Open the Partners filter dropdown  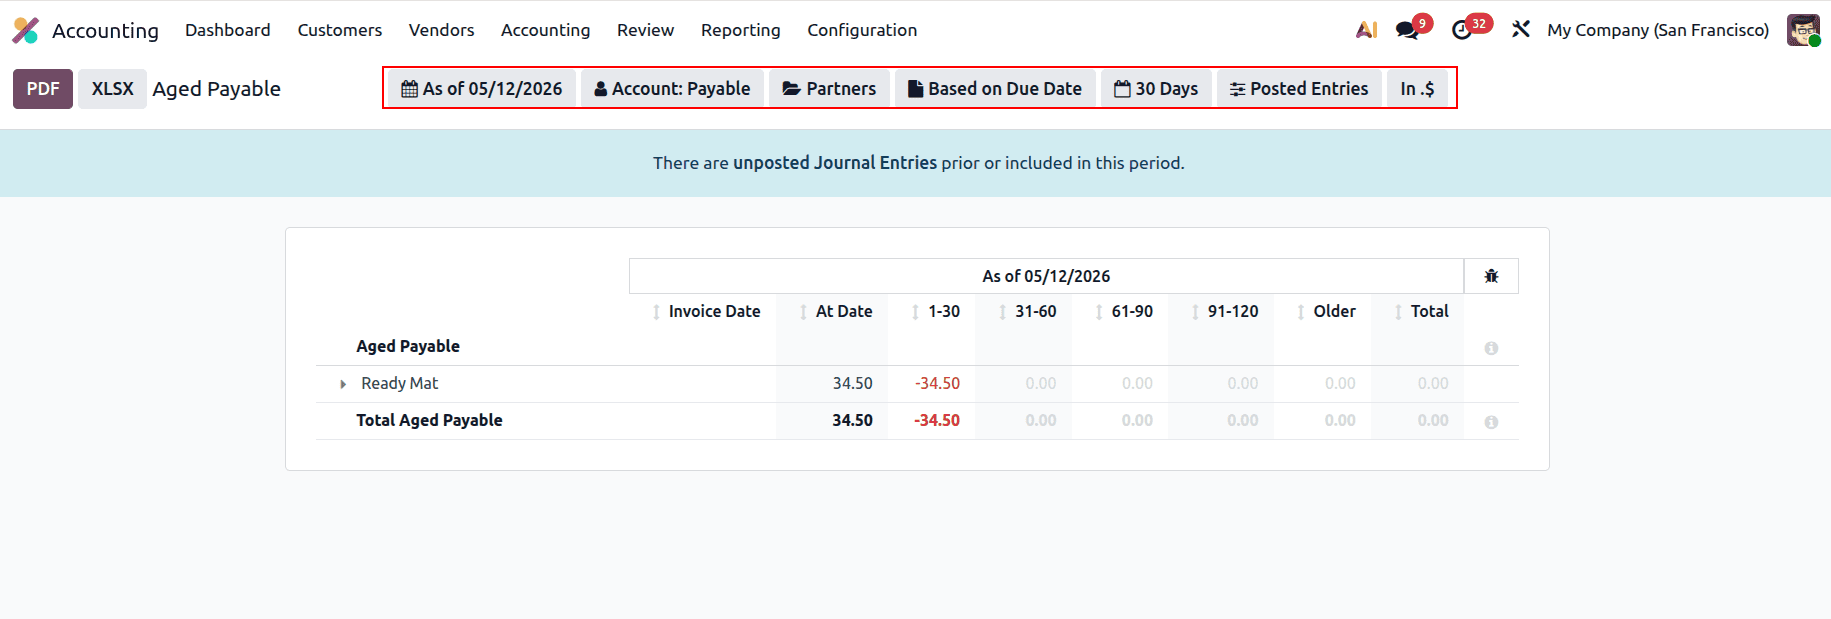click(x=829, y=89)
